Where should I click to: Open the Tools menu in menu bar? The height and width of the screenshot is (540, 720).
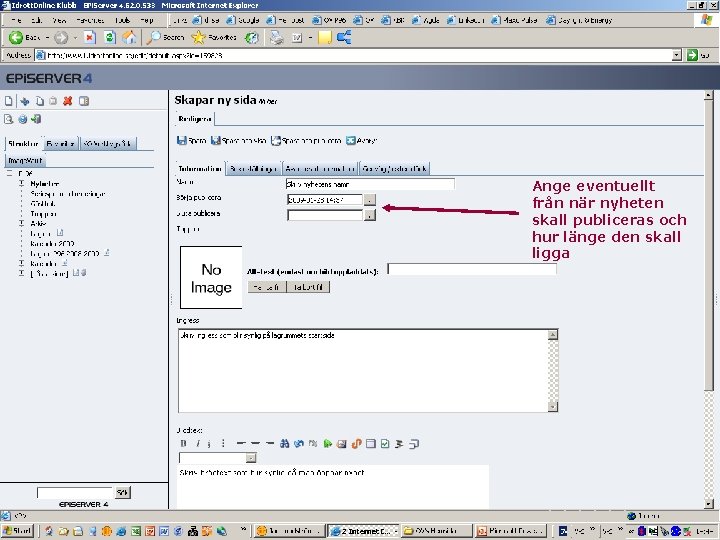click(x=123, y=20)
